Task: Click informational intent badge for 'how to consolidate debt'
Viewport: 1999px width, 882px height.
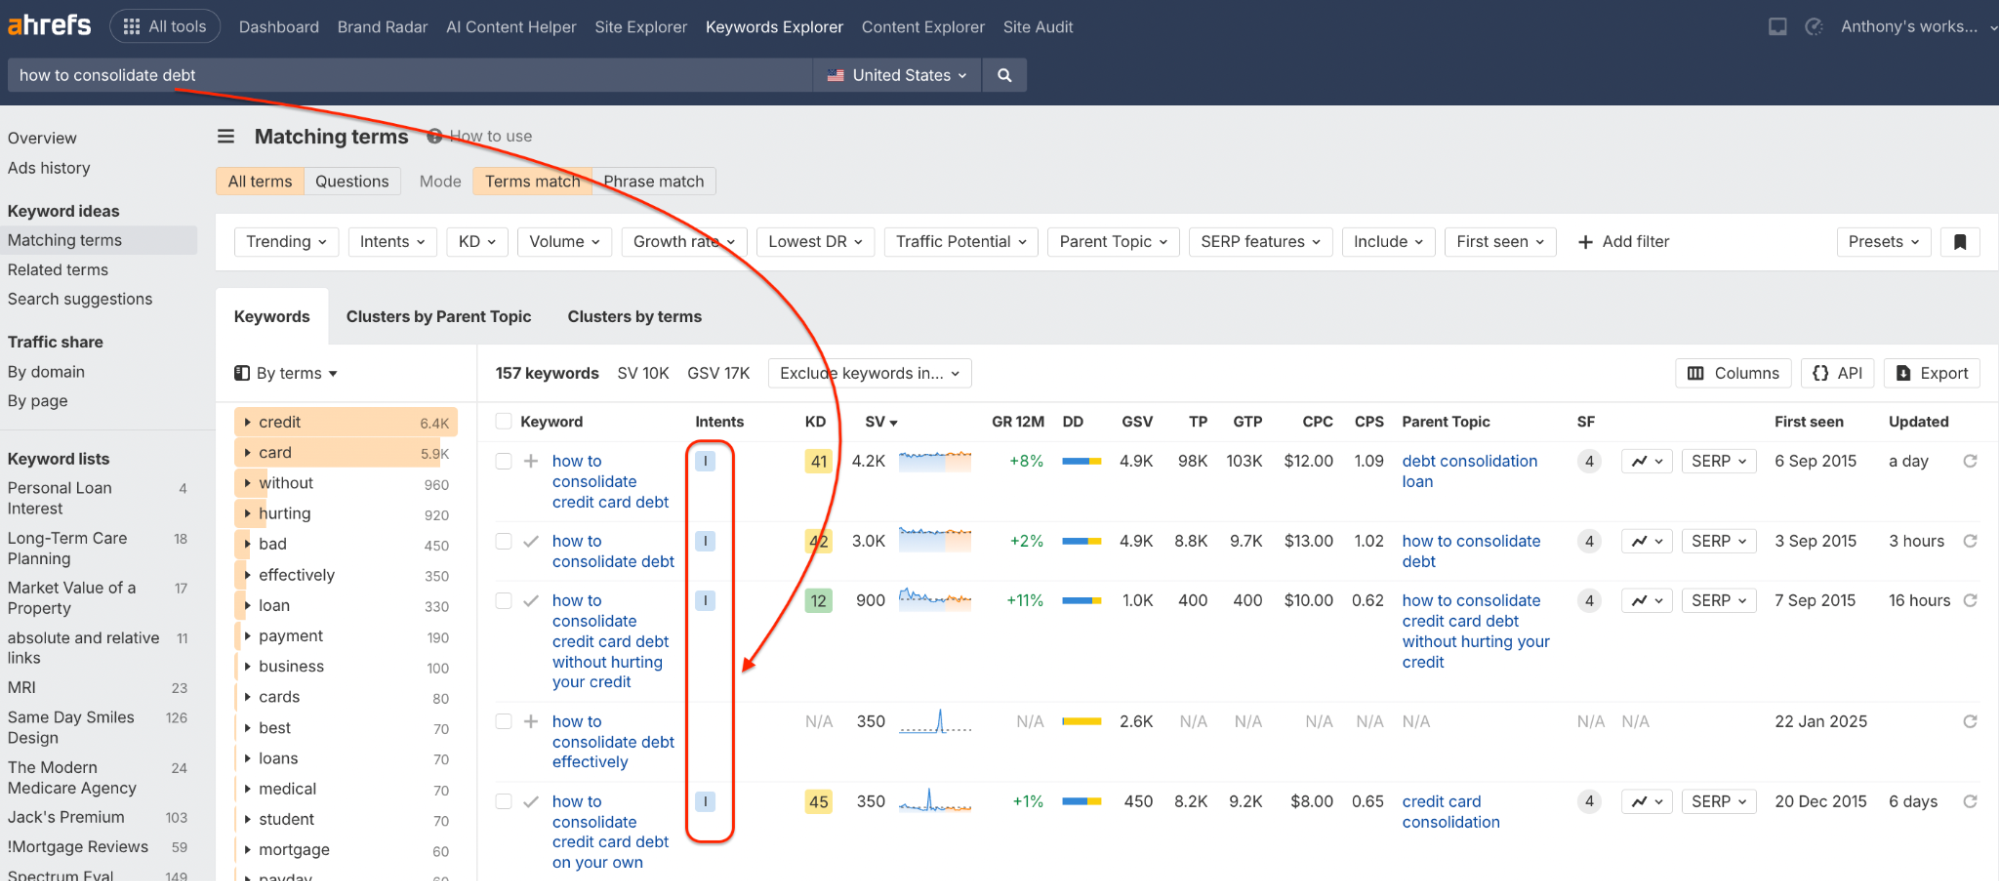Action: click(705, 541)
